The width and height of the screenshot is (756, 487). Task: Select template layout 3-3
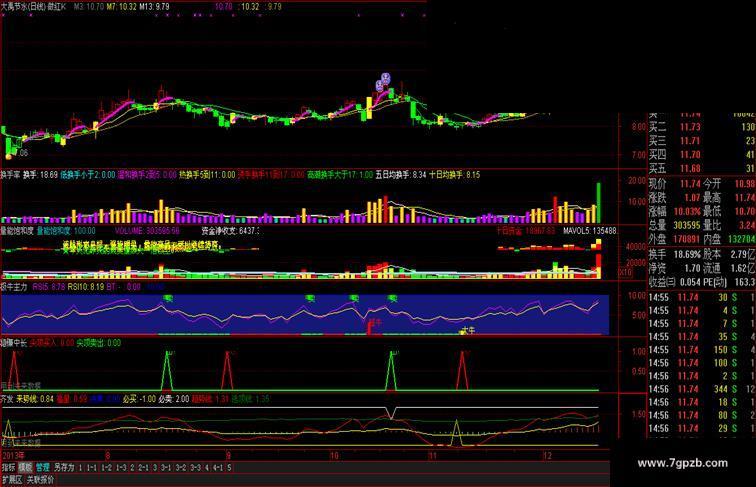[x=195, y=468]
